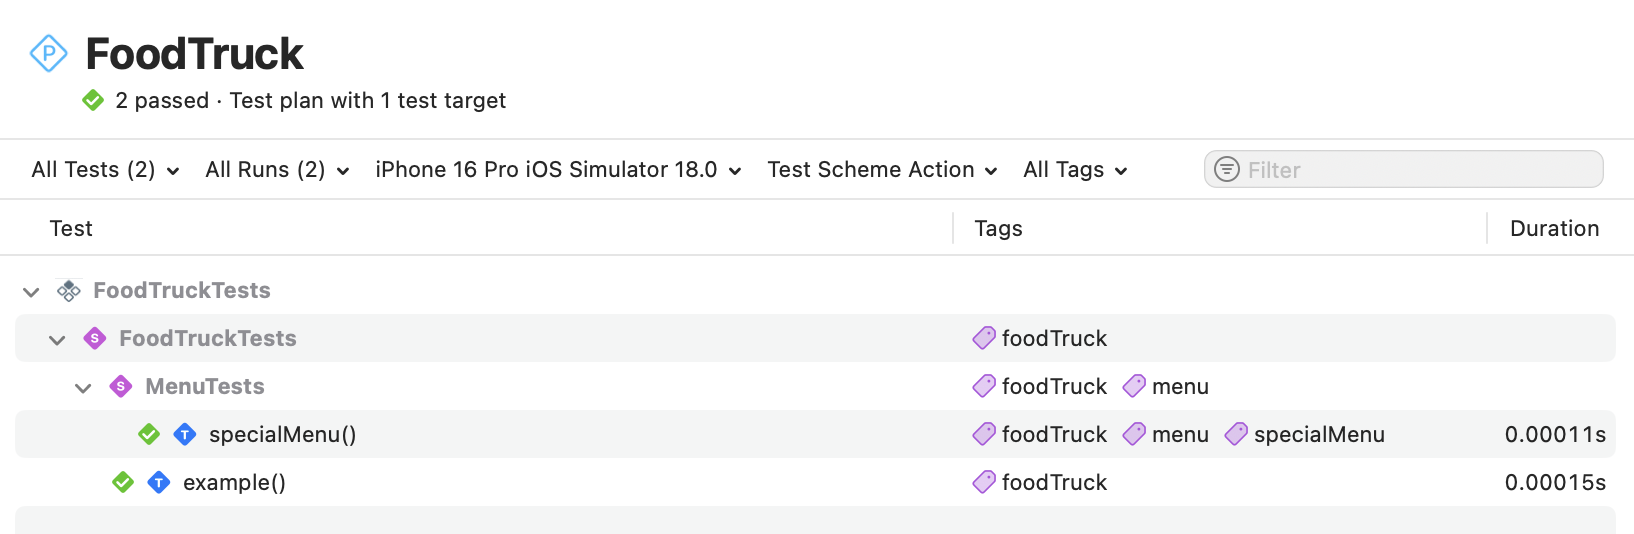The height and width of the screenshot is (534, 1634).
Task: Click foodTruck tag in specialMenu() row
Action: point(1040,435)
